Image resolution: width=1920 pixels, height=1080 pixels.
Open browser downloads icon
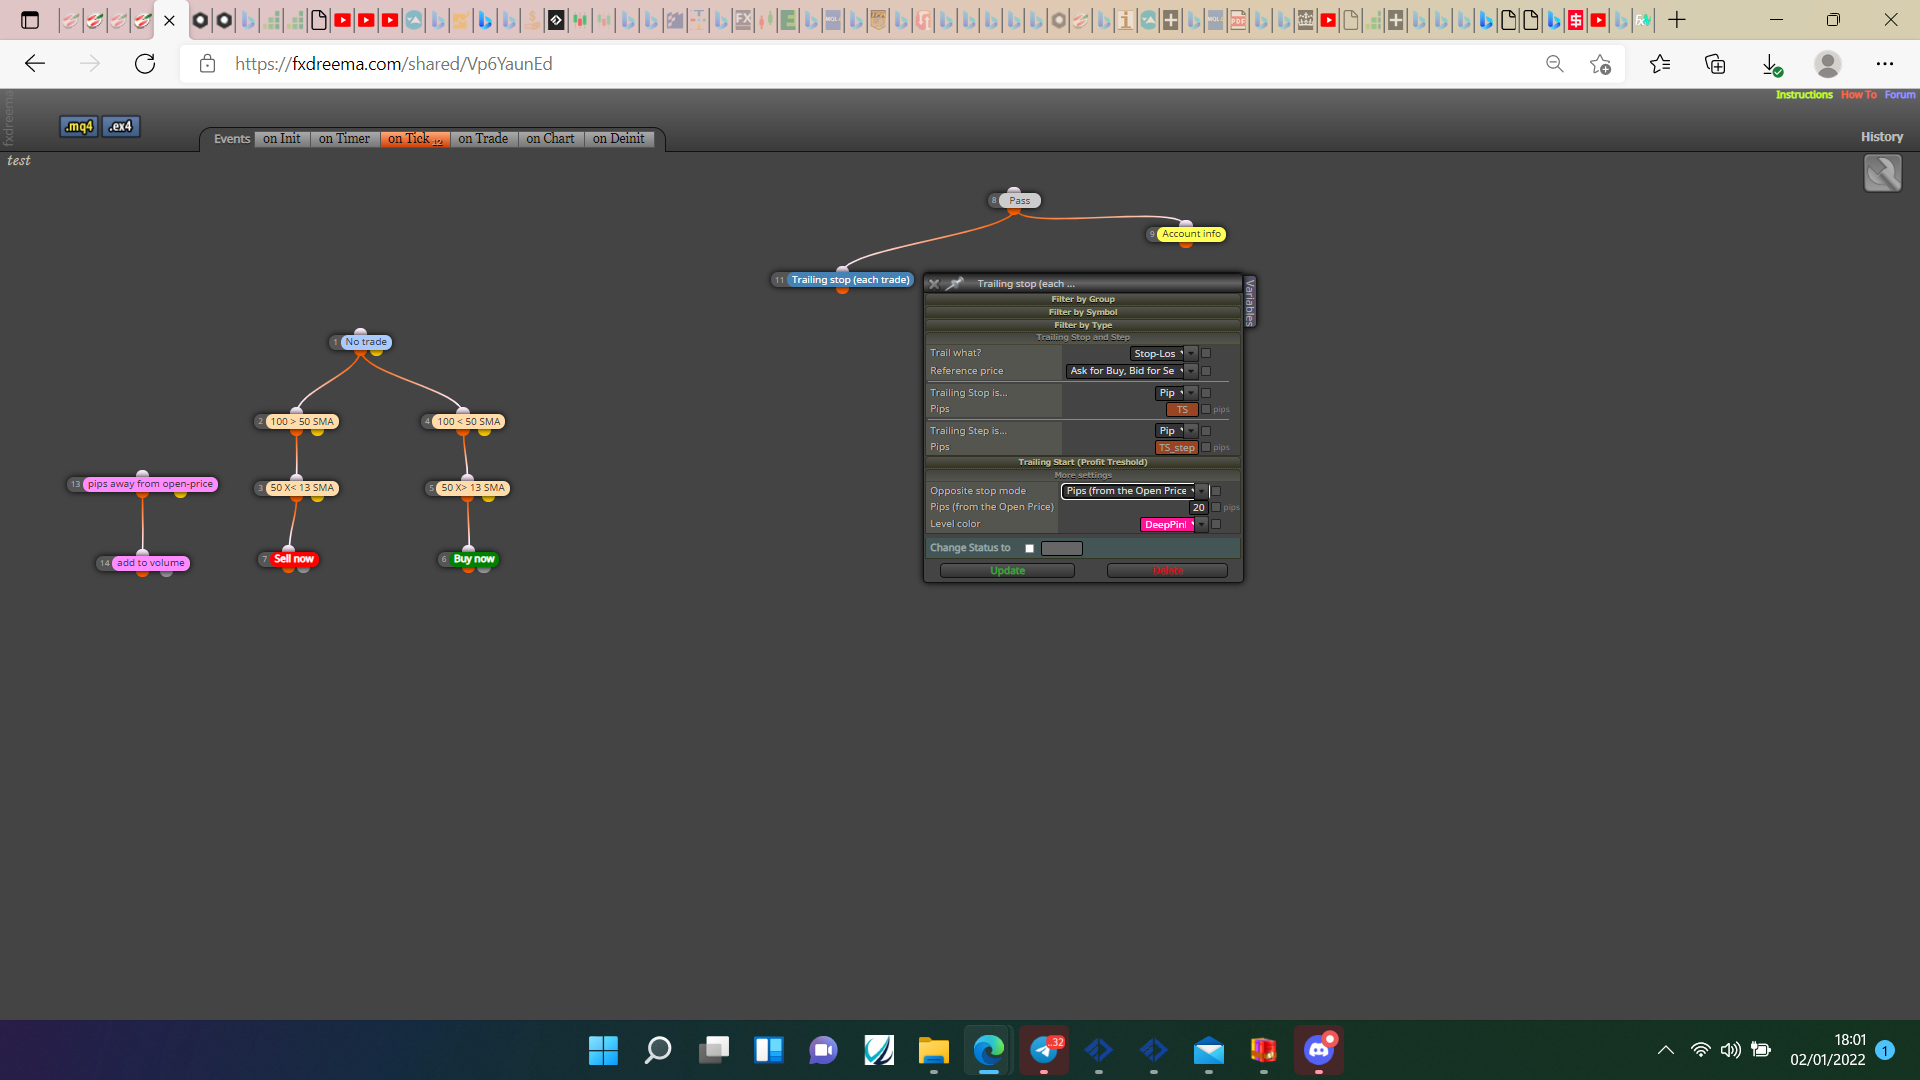click(1771, 64)
